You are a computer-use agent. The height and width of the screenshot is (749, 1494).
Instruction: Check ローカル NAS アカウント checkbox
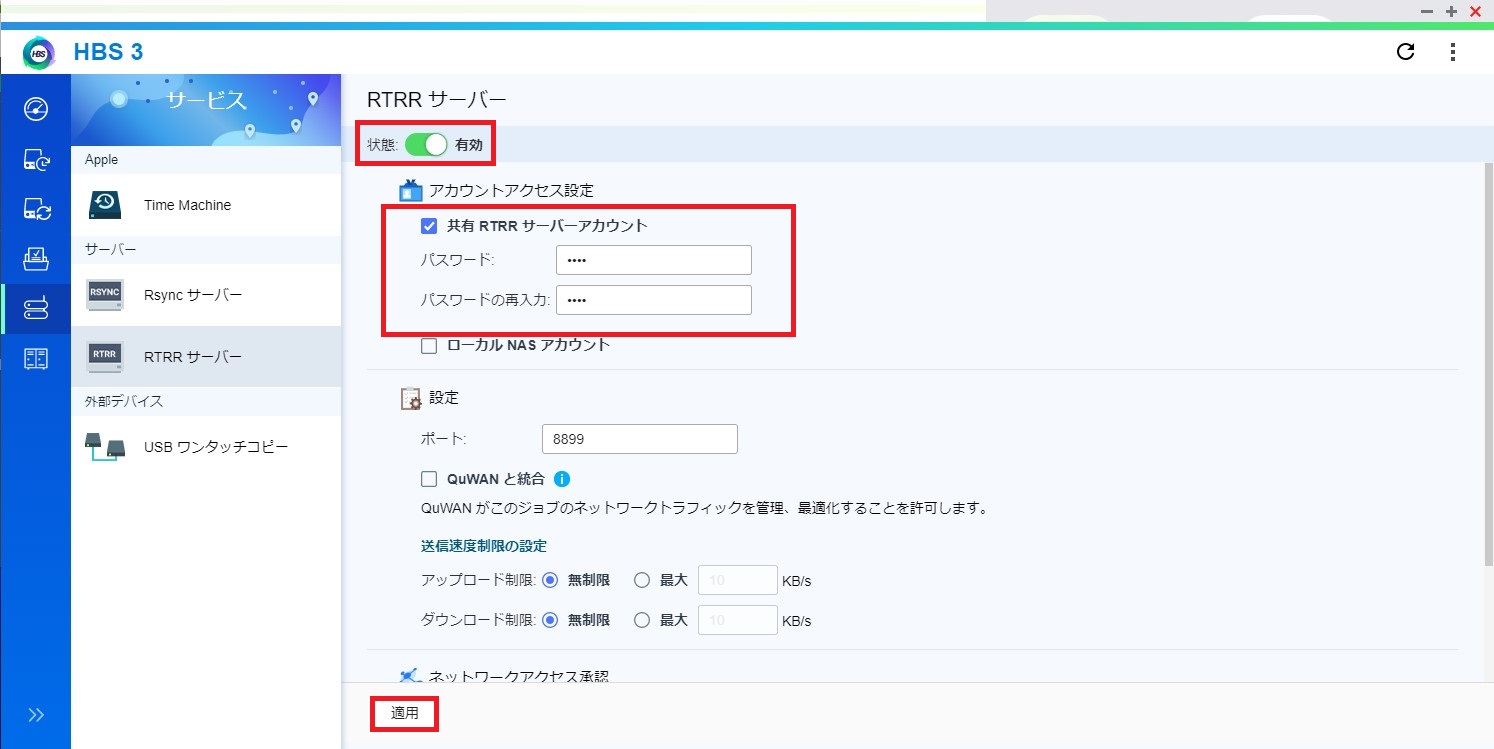[429, 346]
